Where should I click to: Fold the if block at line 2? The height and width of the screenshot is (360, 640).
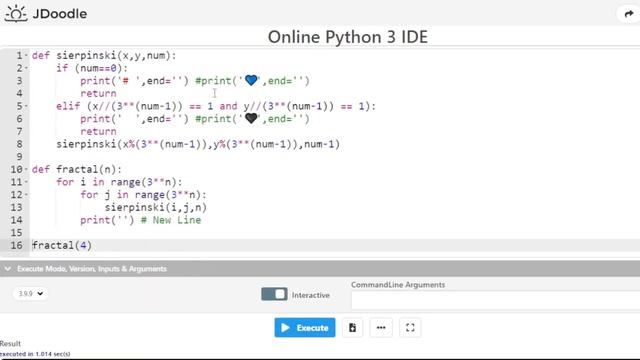click(x=27, y=68)
